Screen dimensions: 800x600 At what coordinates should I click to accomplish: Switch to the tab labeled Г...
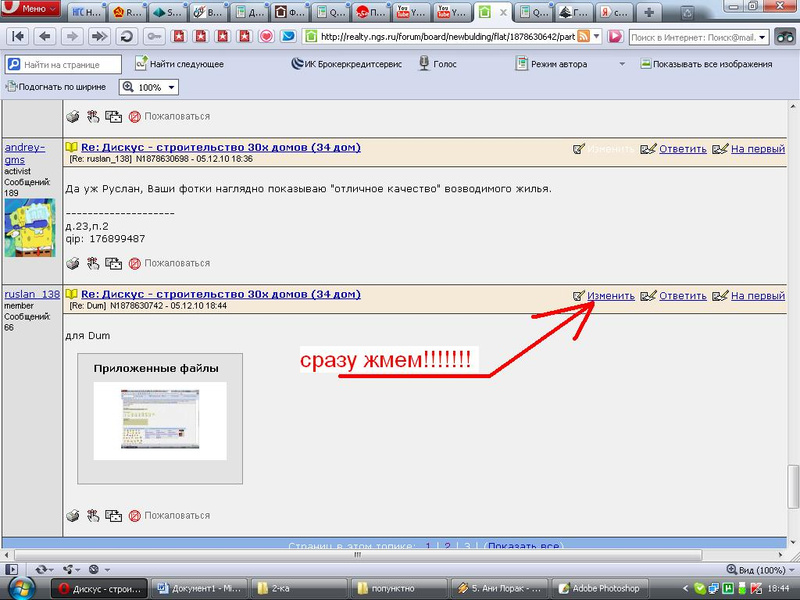click(x=573, y=12)
